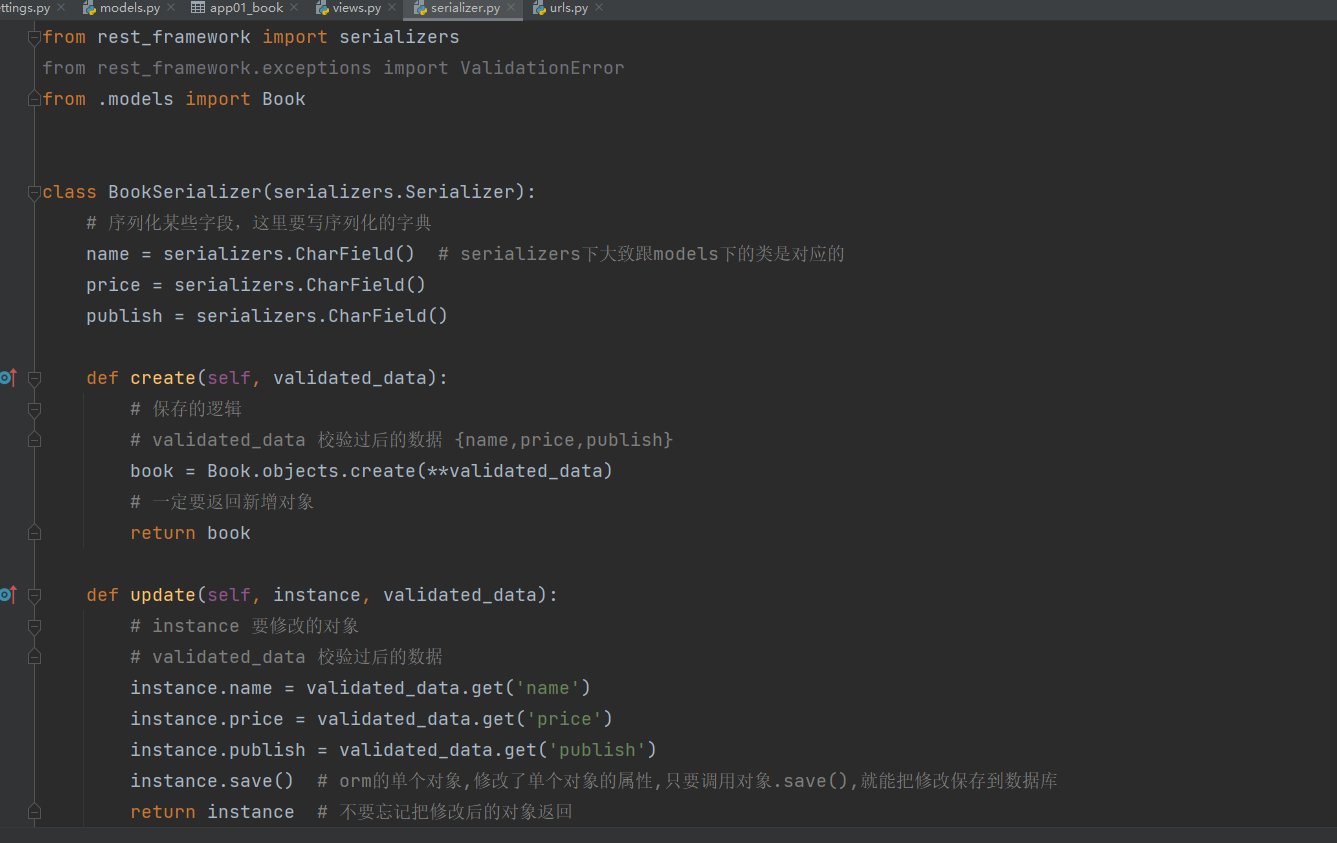
Task: Click the 'BookSerializer' class name
Action: pyautogui.click(x=185, y=192)
